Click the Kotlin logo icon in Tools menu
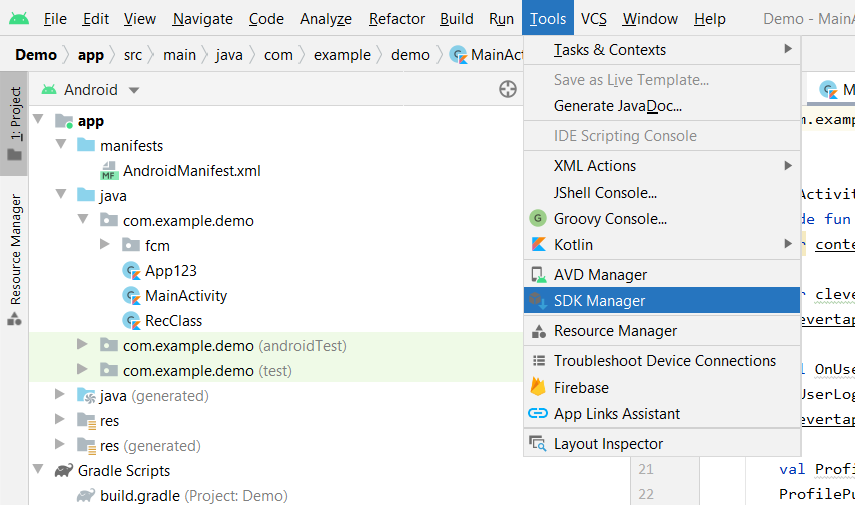Image resolution: width=855 pixels, height=505 pixels. click(539, 244)
